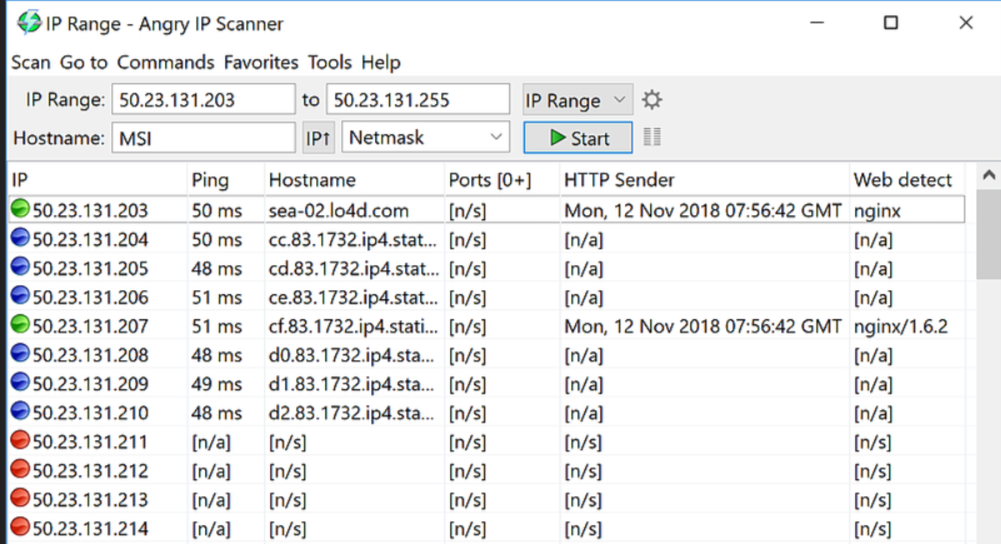Select hostname d1.83.1732.ip4.sta...
Image resolution: width=1001 pixels, height=544 pixels.
coord(351,384)
